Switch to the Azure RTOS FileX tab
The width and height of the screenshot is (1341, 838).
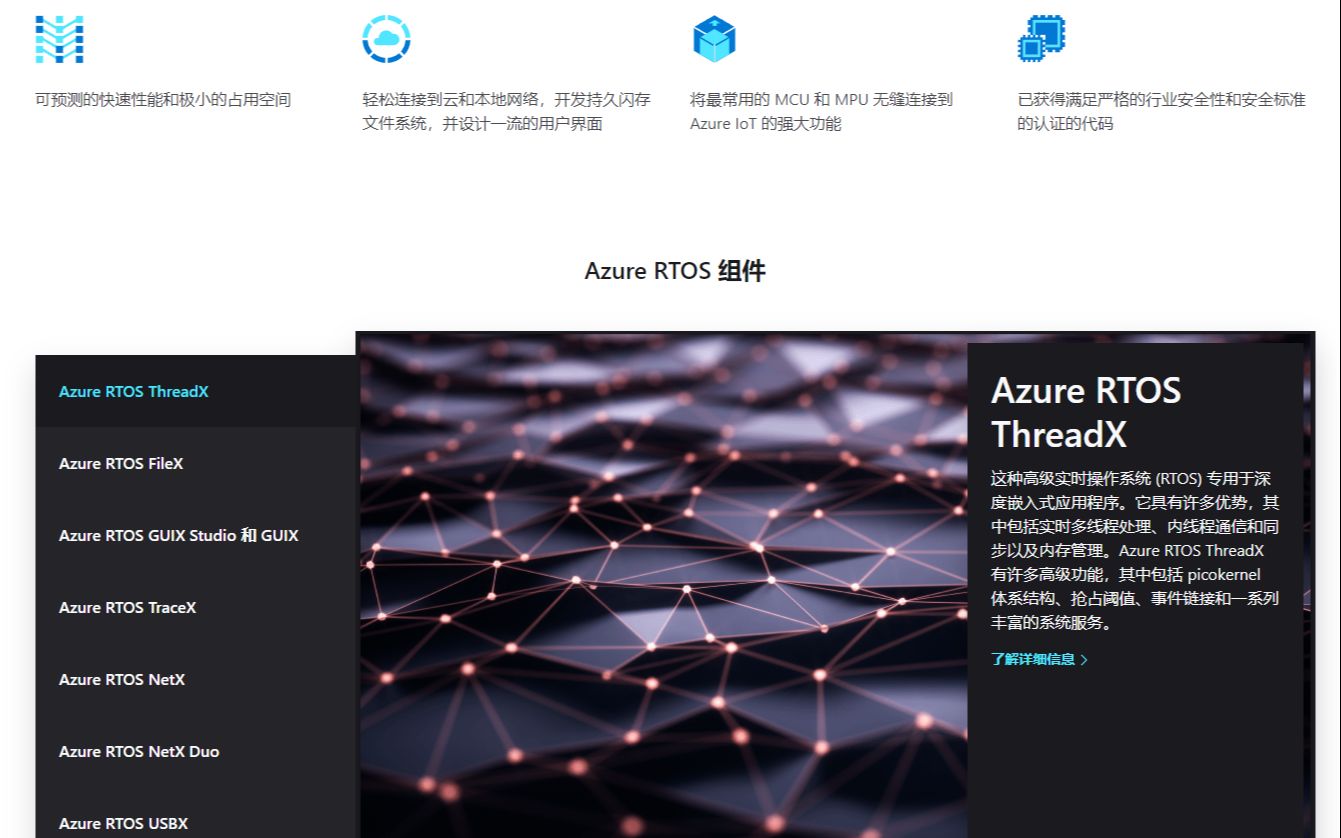(x=196, y=463)
